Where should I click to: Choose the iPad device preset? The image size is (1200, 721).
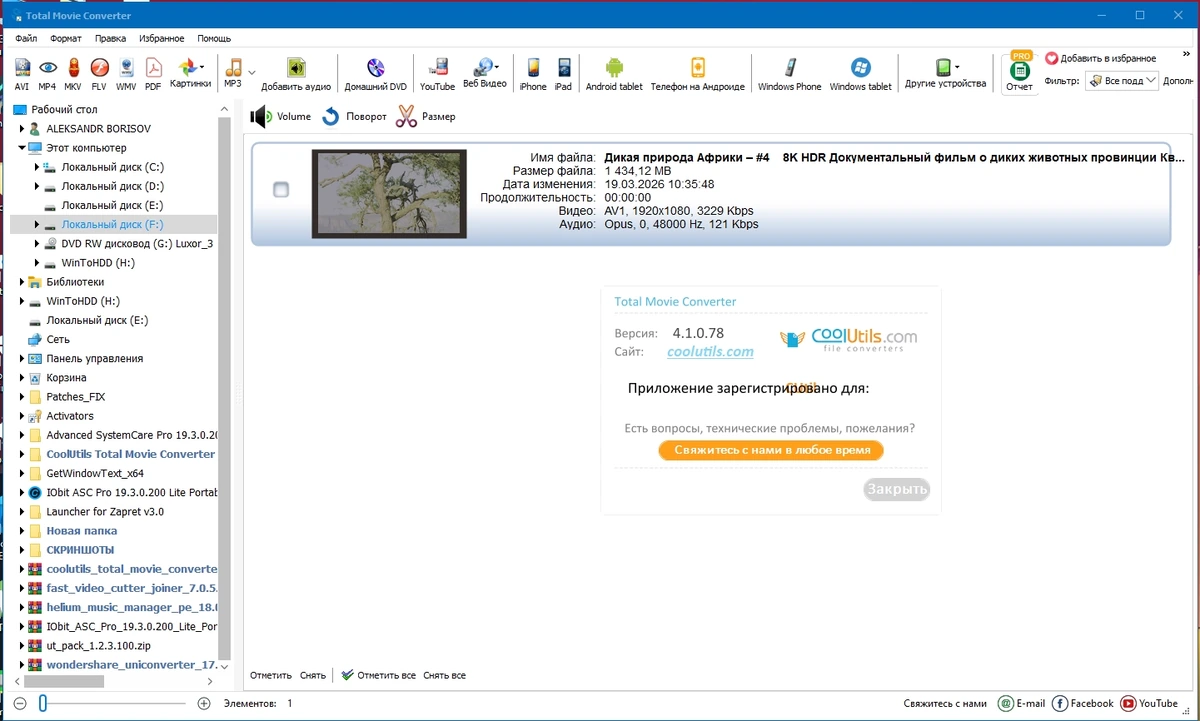click(563, 74)
